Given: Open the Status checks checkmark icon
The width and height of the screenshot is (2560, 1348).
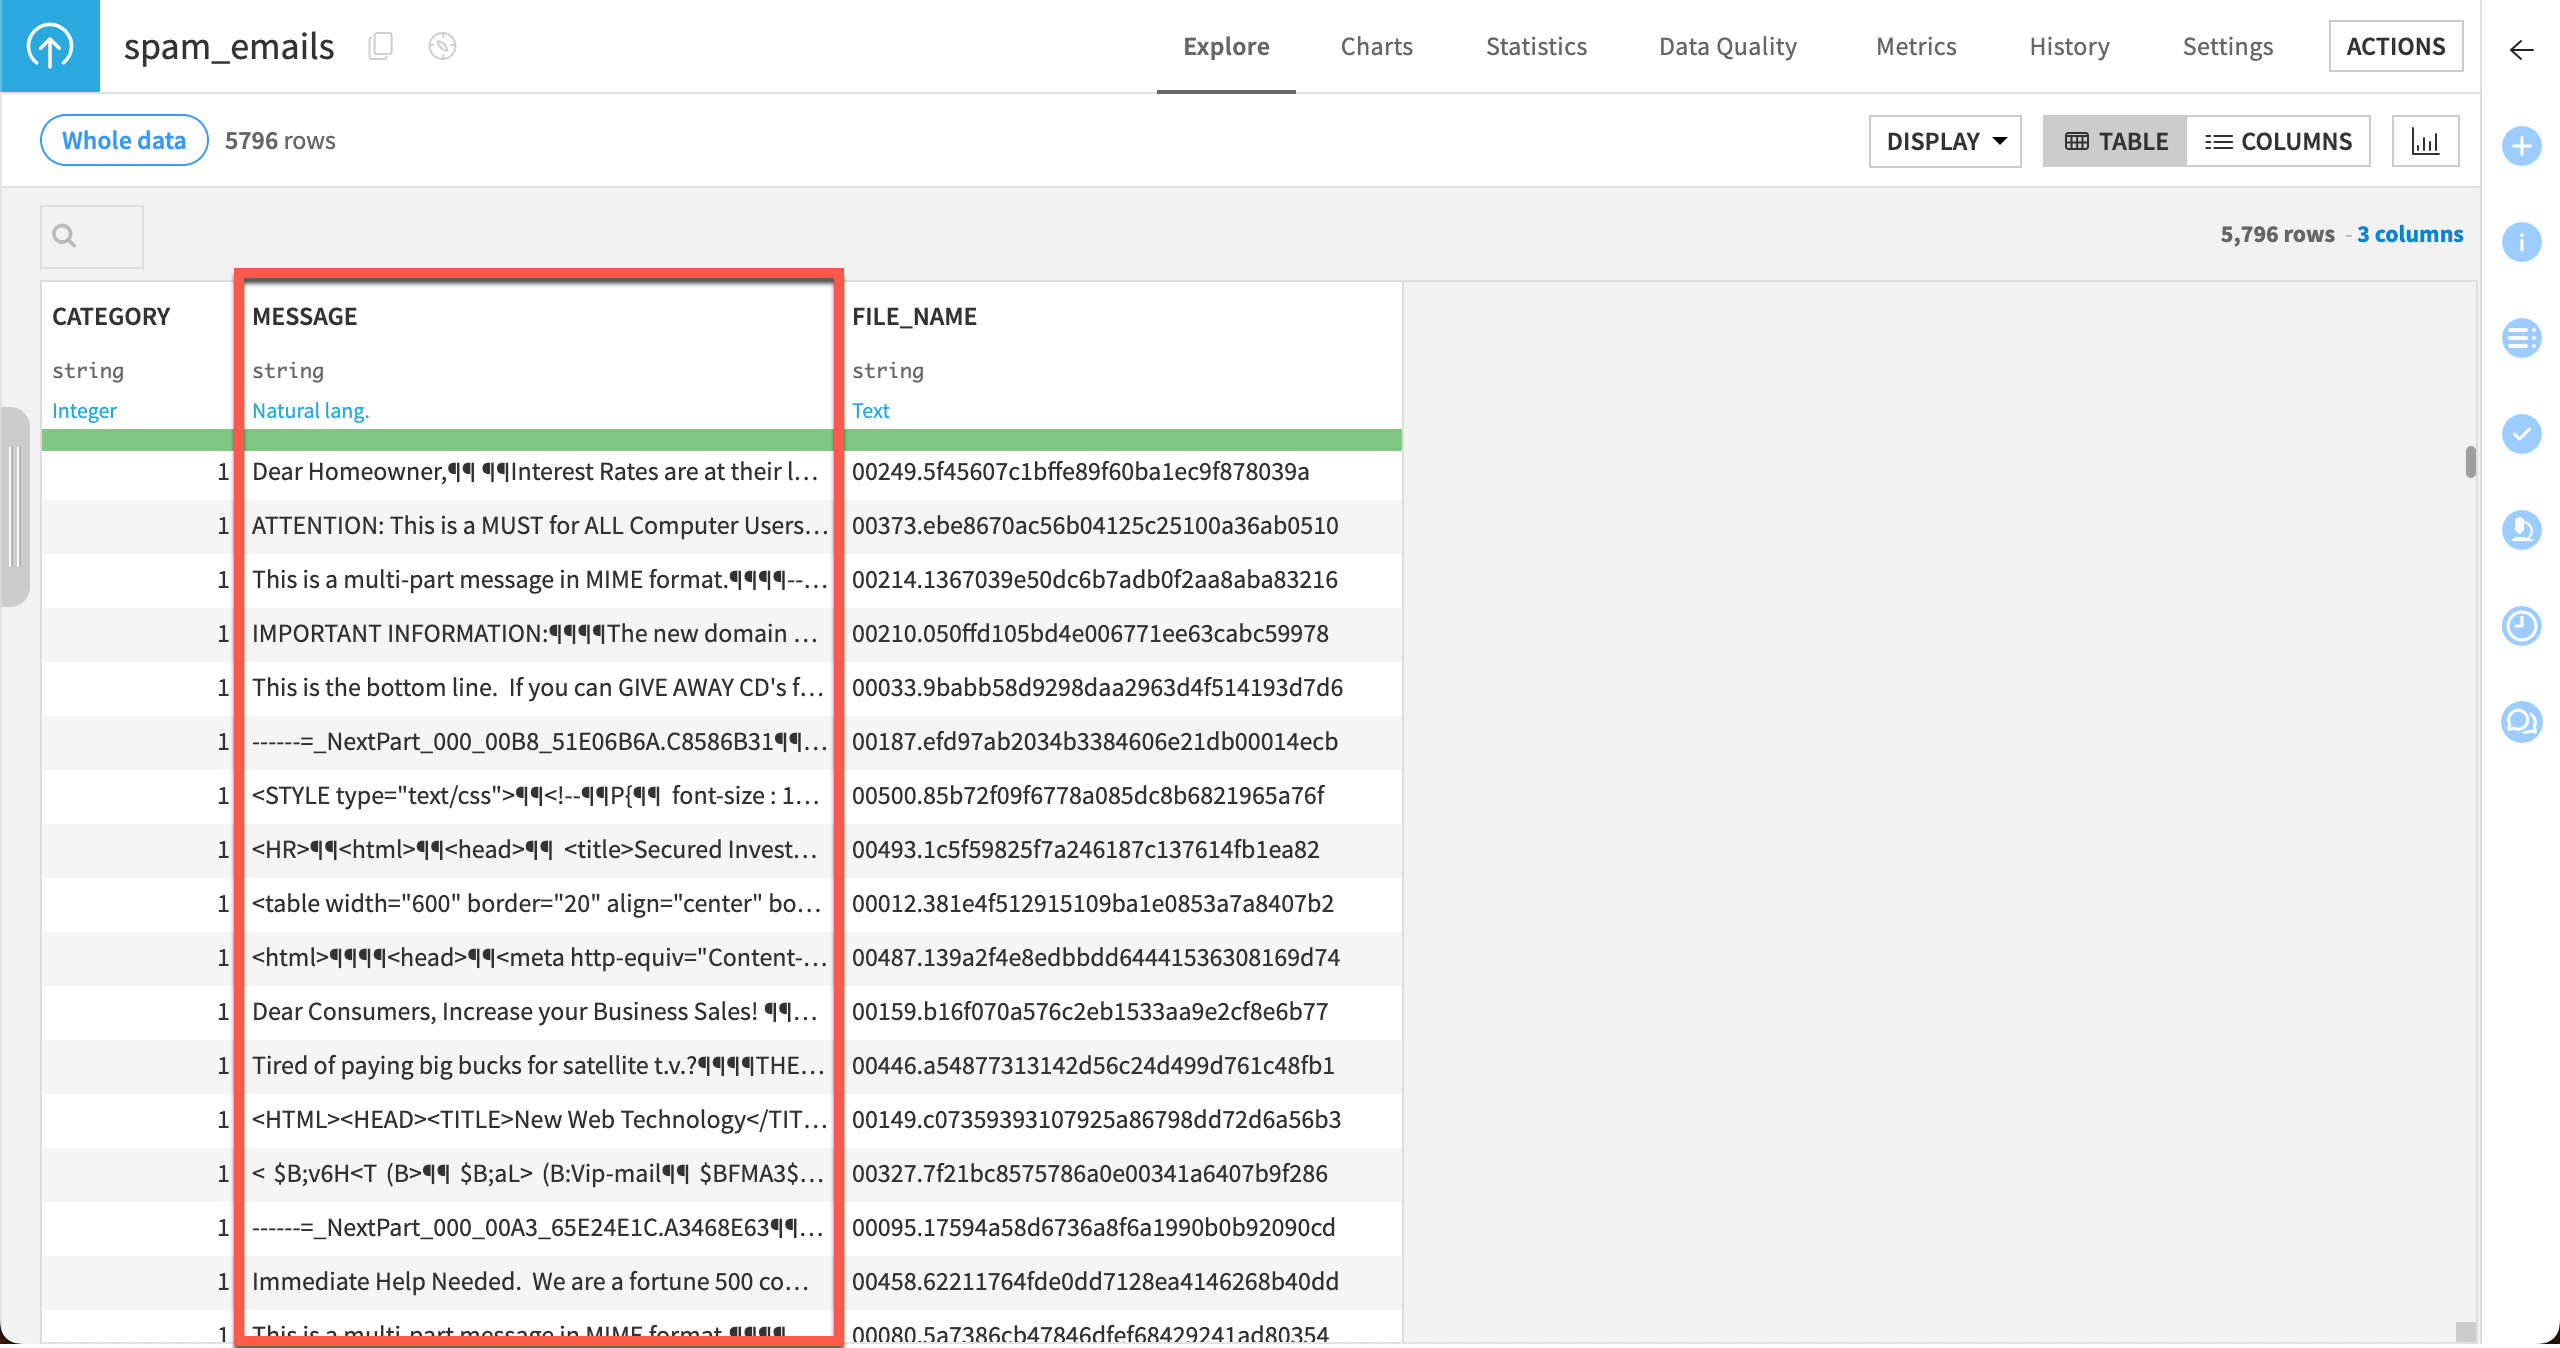Looking at the screenshot, I should pos(2522,434).
